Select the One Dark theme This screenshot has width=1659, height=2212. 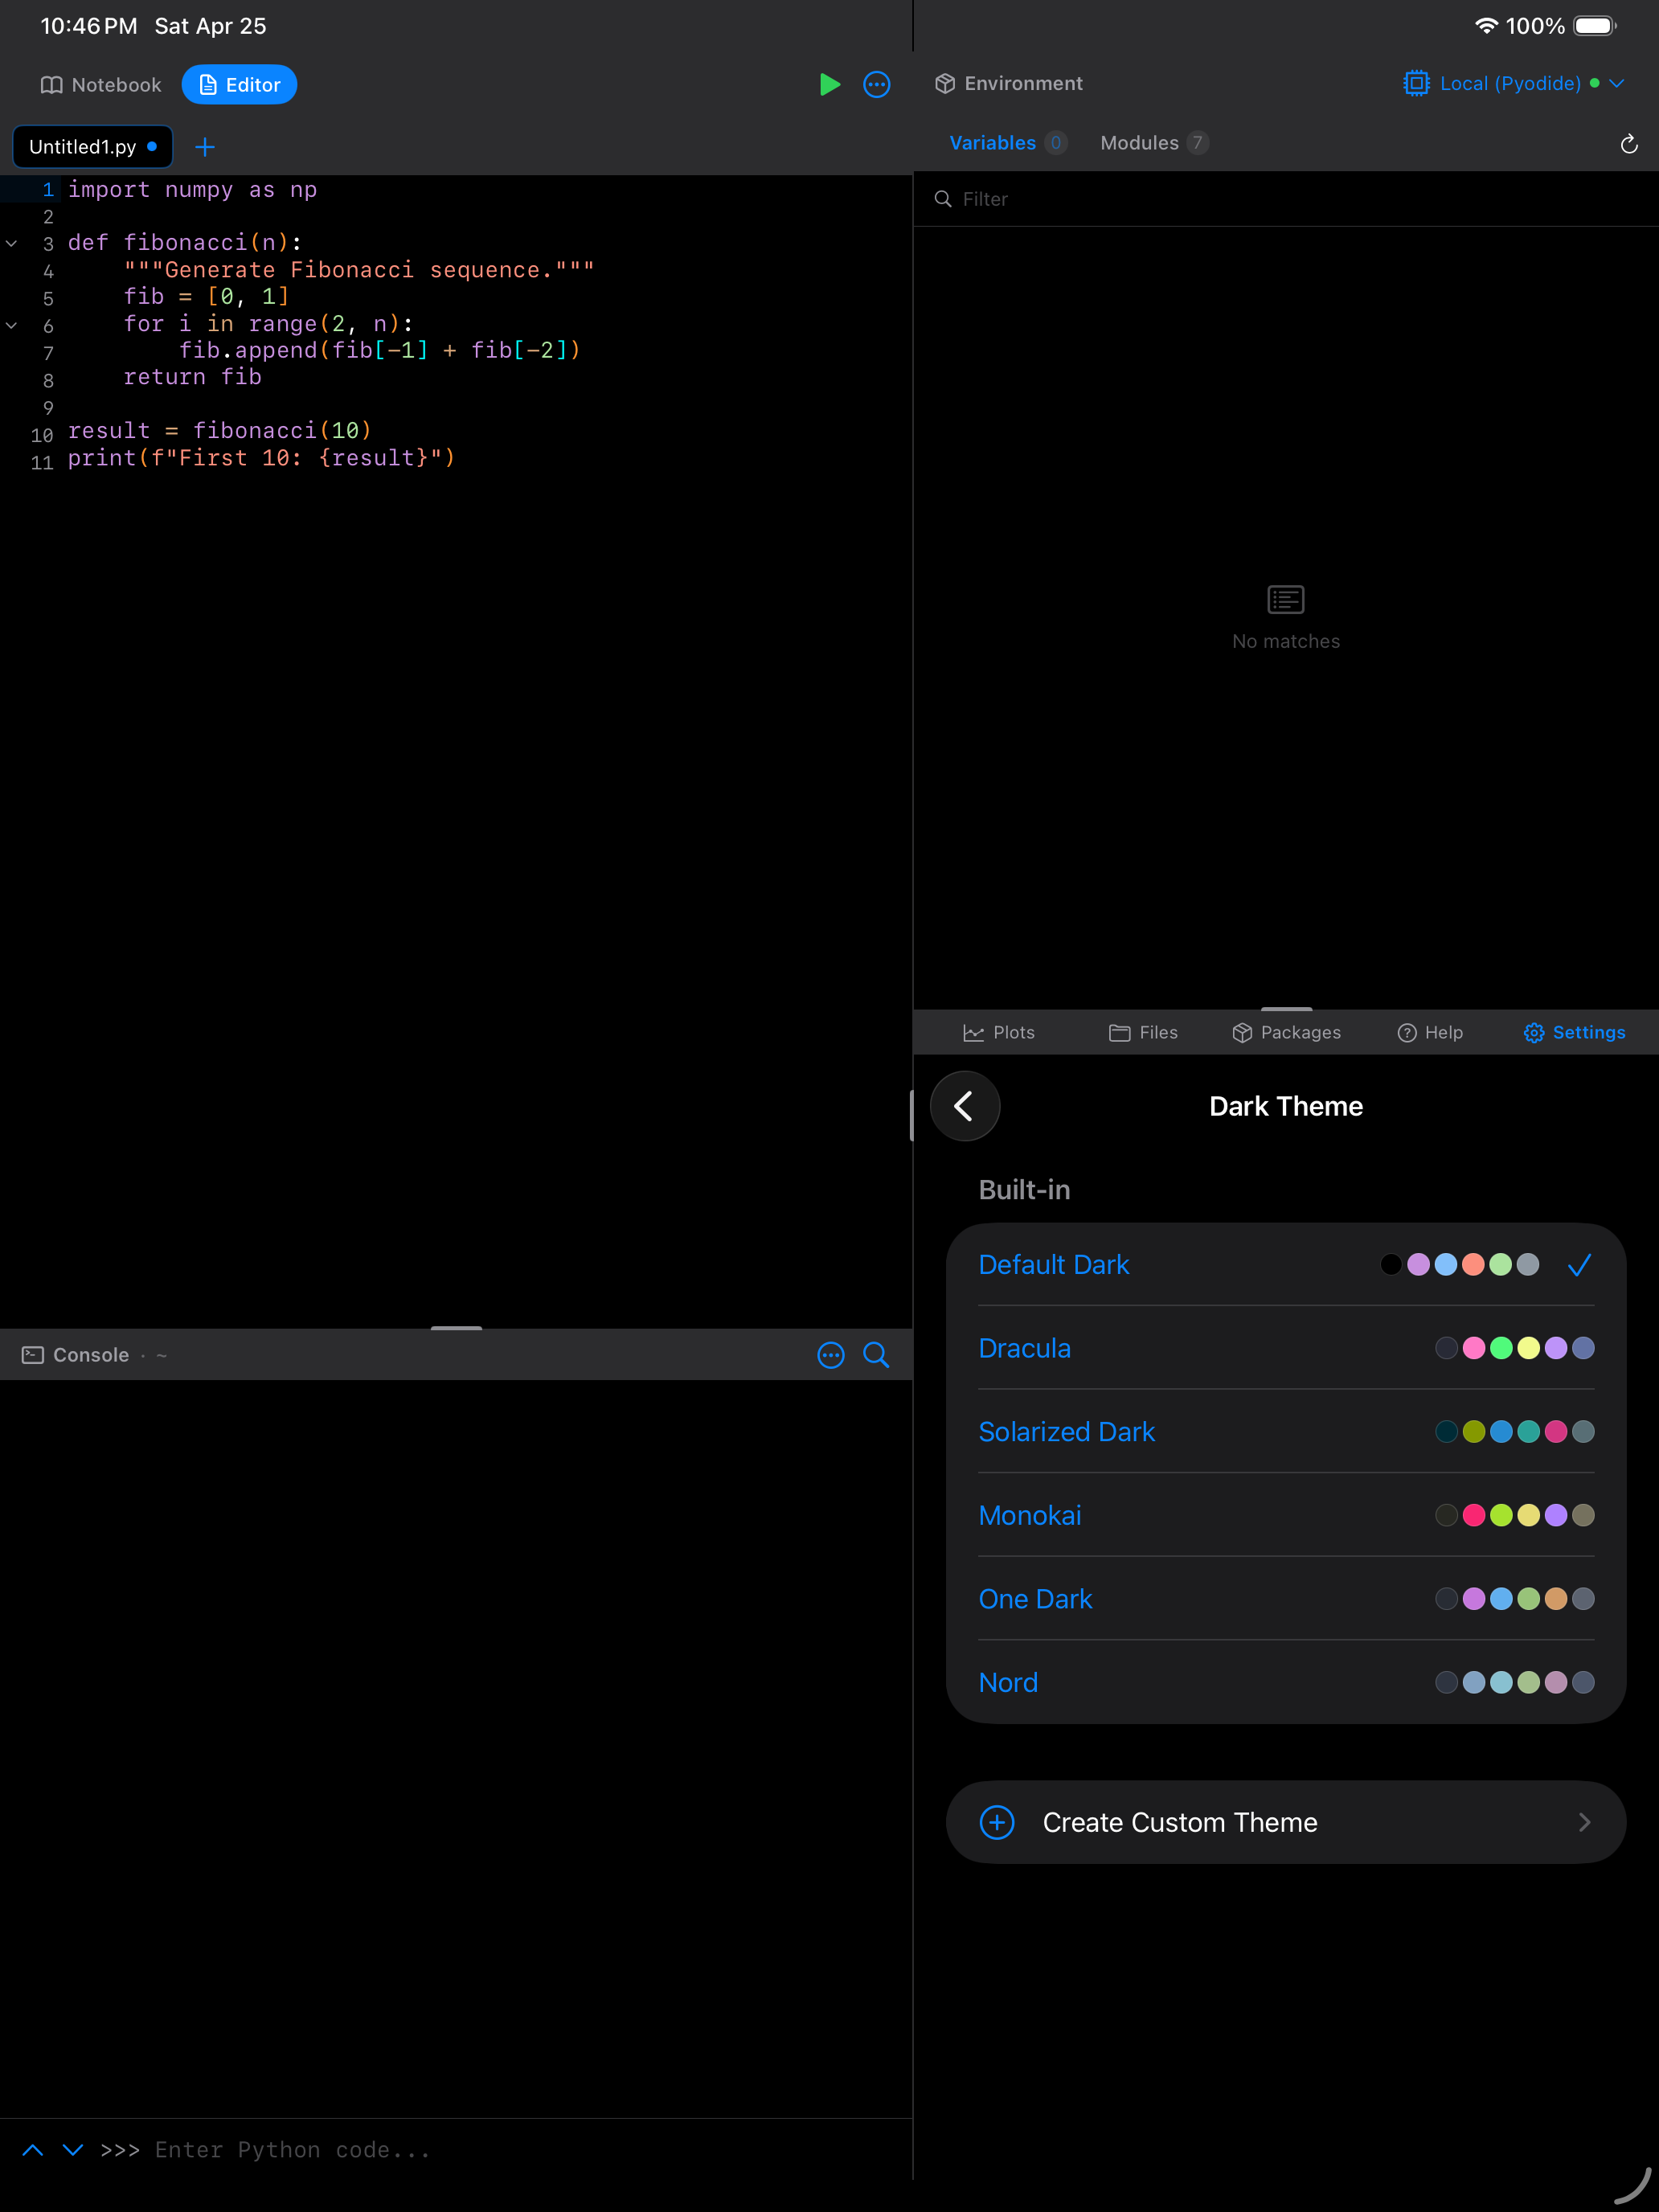pyautogui.click(x=1286, y=1599)
